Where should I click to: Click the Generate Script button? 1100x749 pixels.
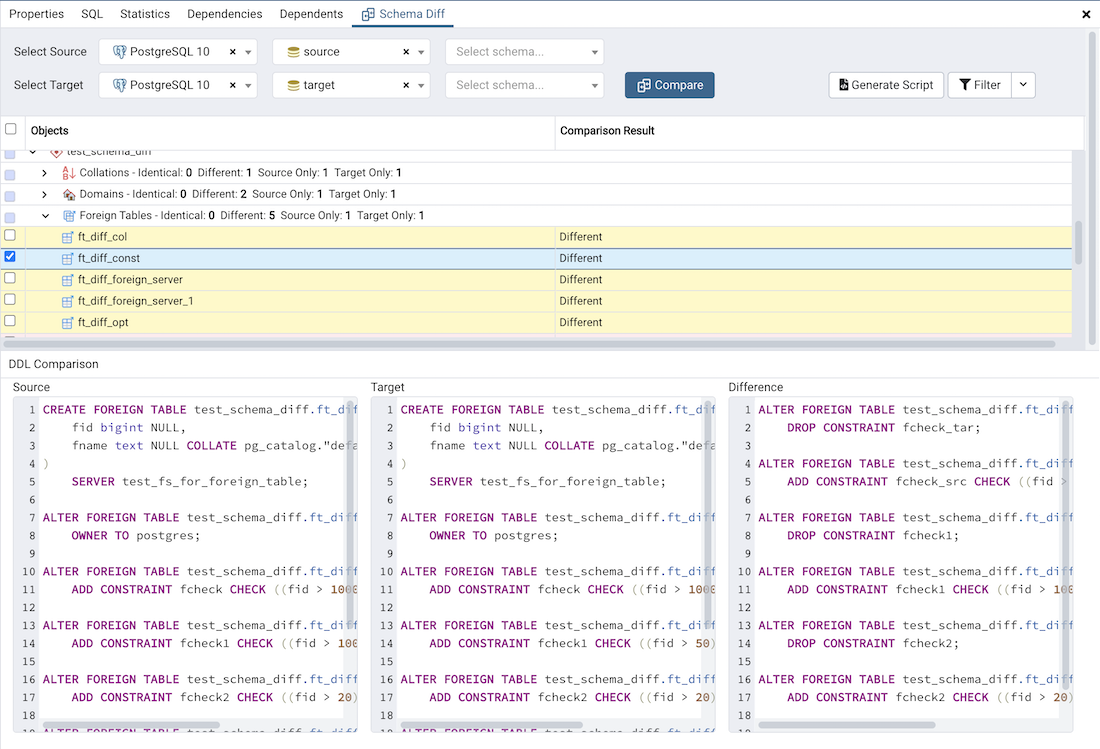tap(886, 85)
